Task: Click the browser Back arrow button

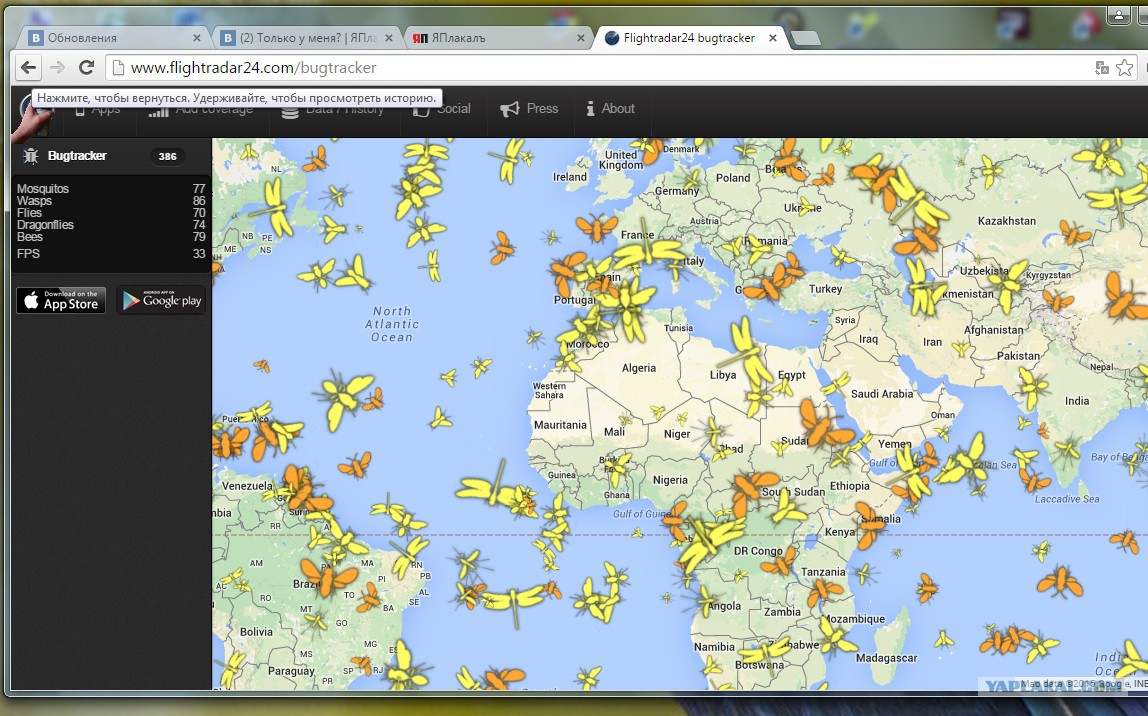Action: pos(28,68)
